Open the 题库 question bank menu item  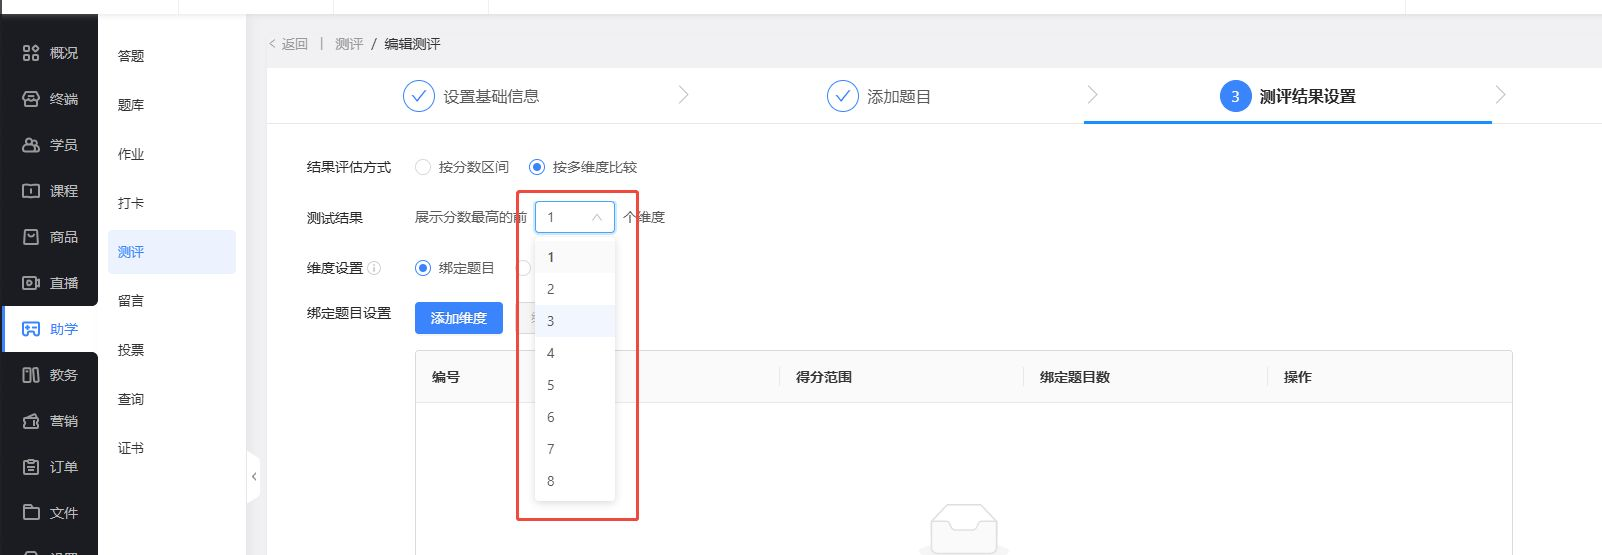(x=131, y=105)
